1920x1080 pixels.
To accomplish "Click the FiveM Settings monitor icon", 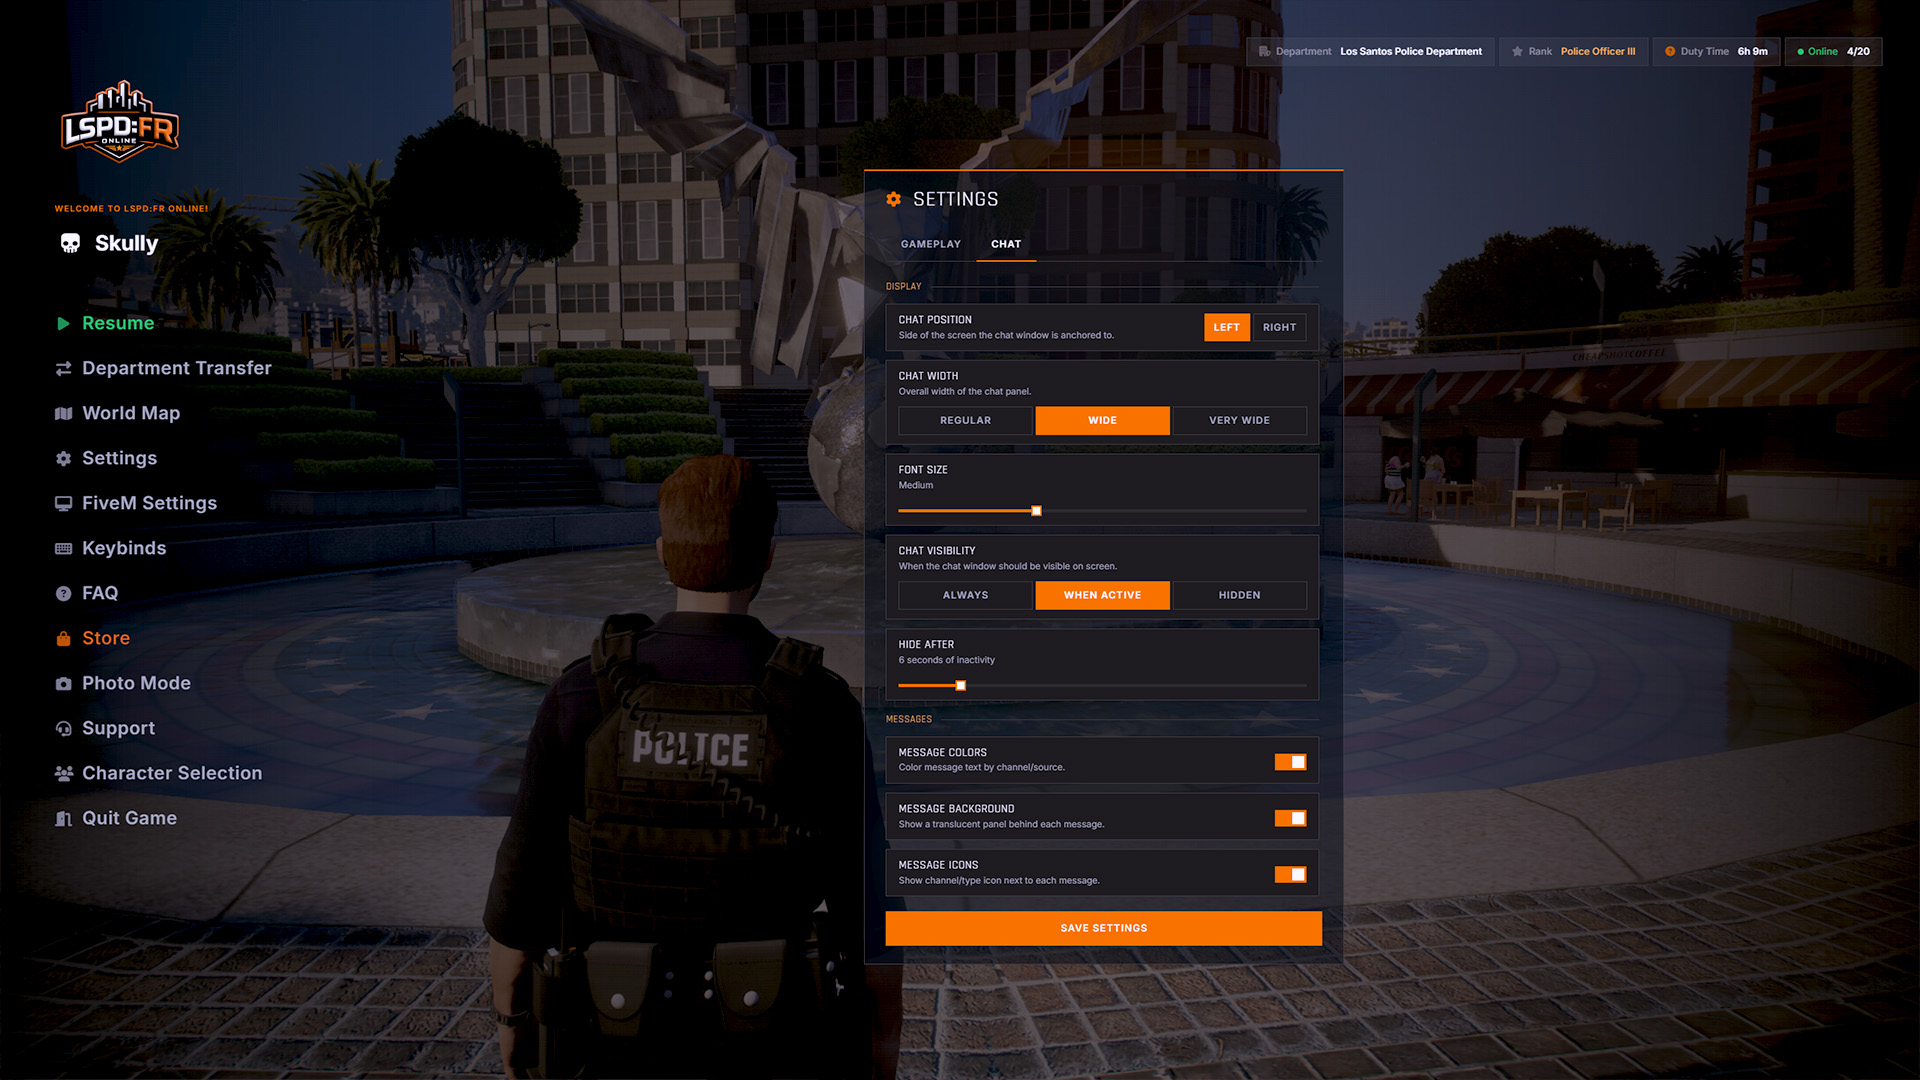I will coord(63,503).
